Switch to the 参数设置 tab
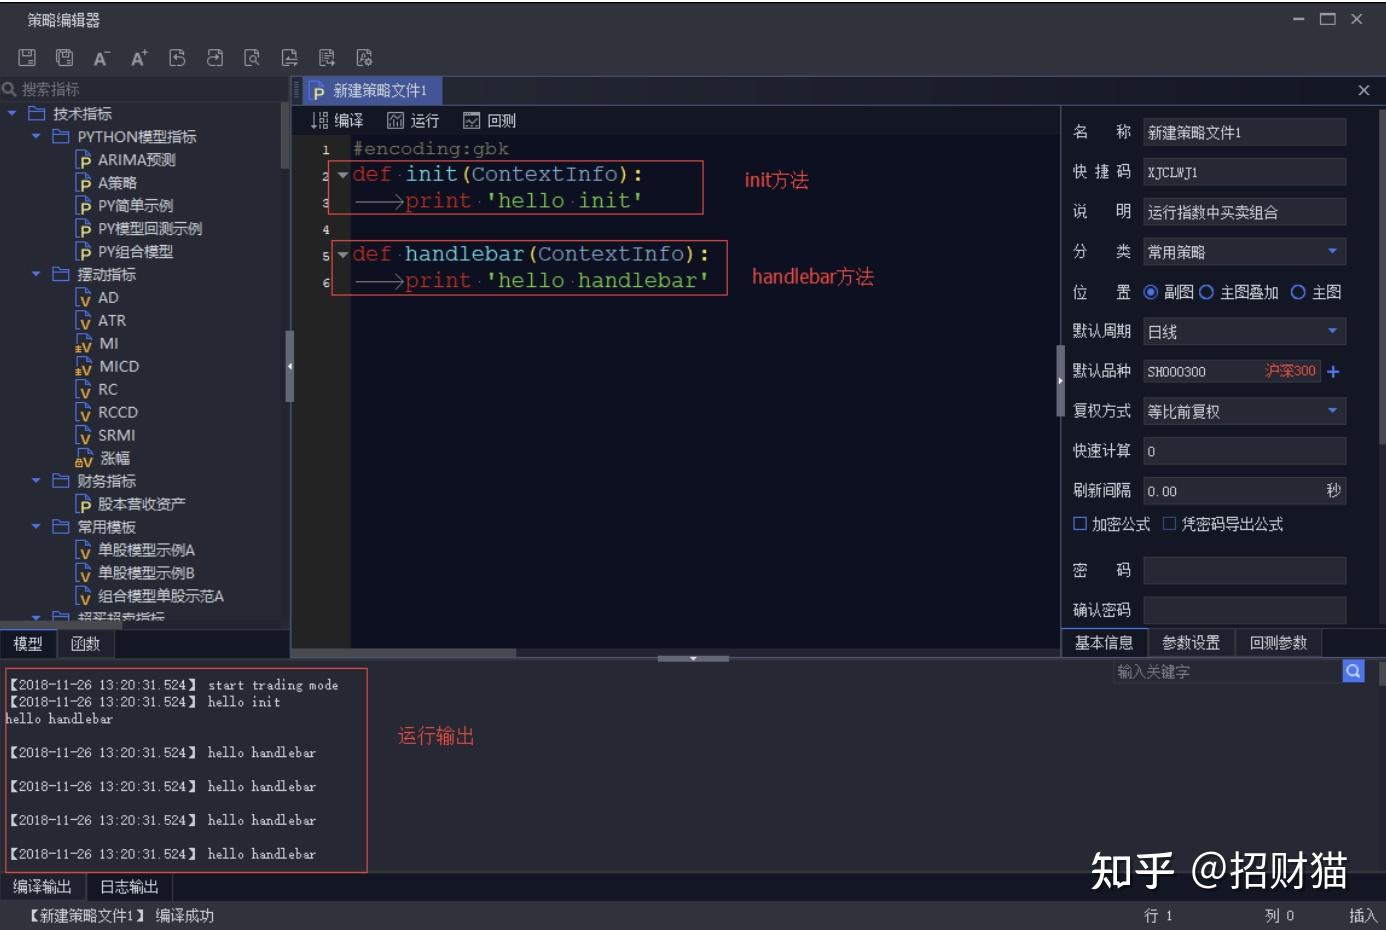Screen dimensions: 1386x930 pyautogui.click(x=1191, y=642)
